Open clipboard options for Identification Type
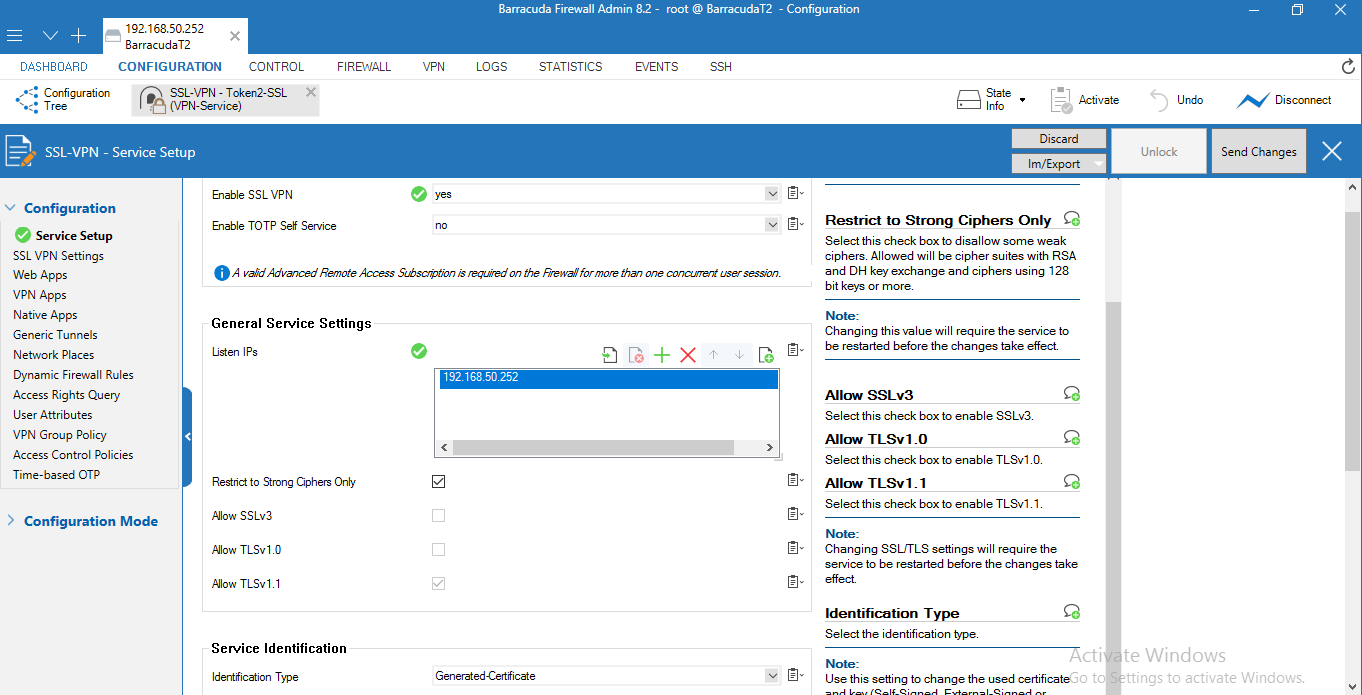The height and width of the screenshot is (695, 1362). coord(795,676)
